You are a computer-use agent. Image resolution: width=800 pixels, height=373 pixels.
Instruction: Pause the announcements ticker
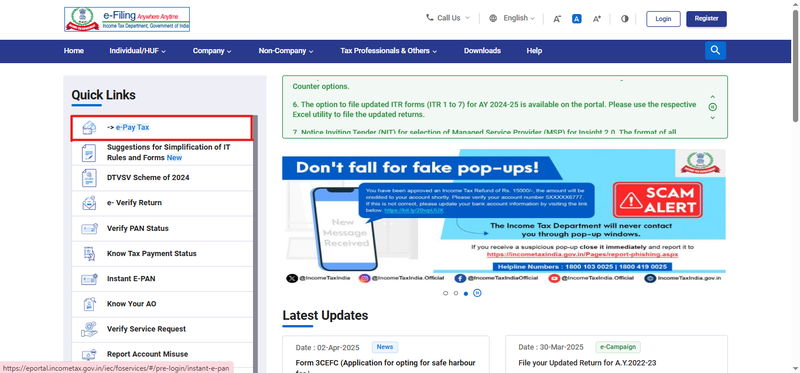[713, 107]
